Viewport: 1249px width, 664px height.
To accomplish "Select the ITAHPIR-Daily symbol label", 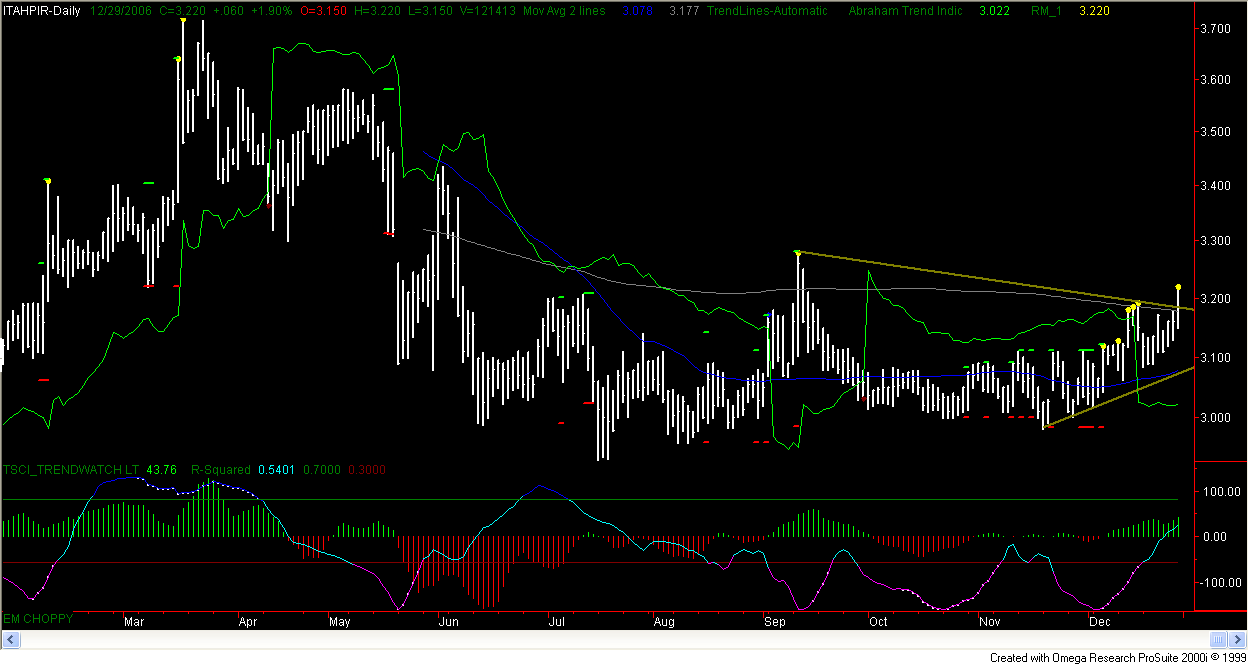I will [41, 9].
